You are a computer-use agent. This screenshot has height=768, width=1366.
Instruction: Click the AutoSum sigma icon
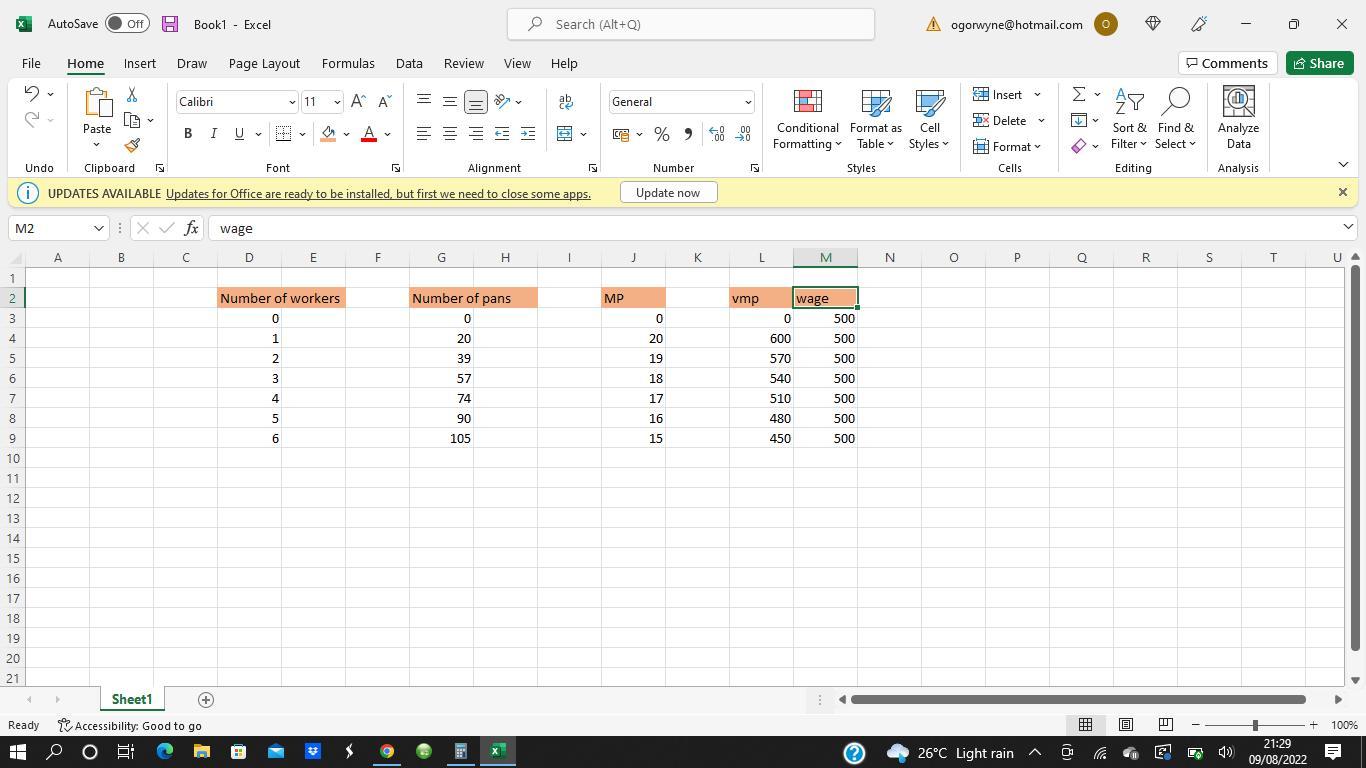tap(1079, 94)
